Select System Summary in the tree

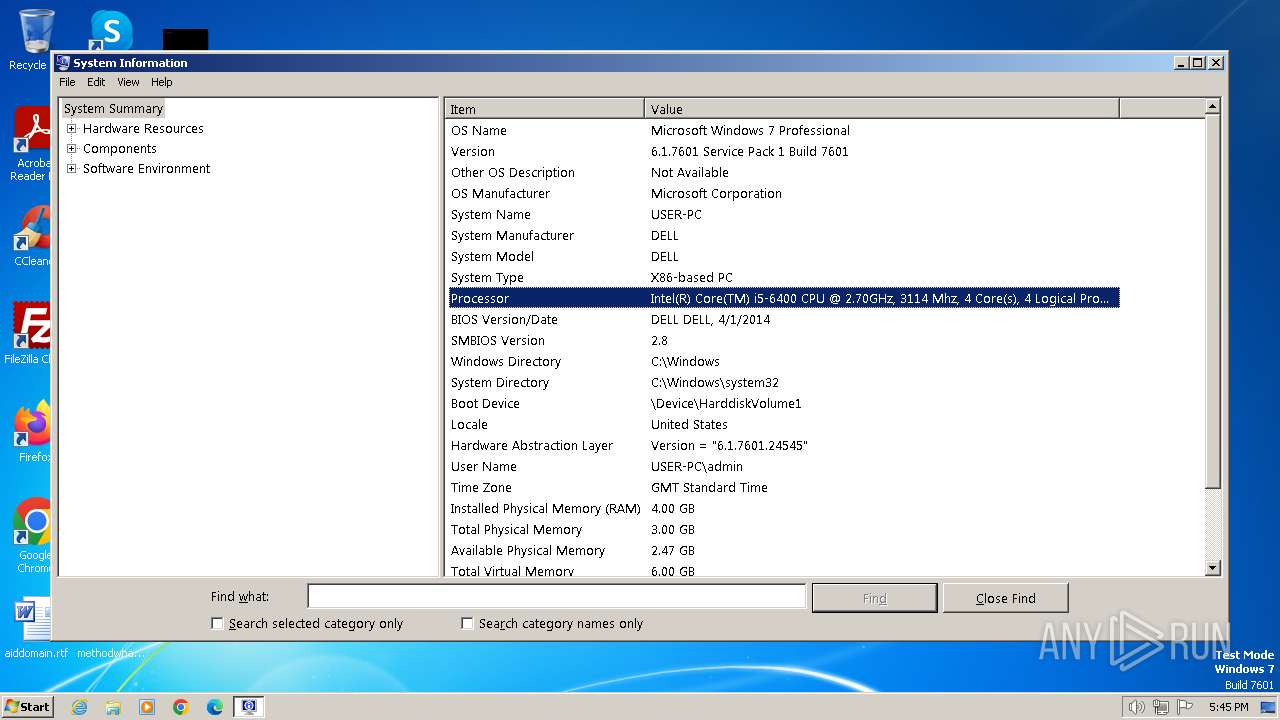point(113,108)
